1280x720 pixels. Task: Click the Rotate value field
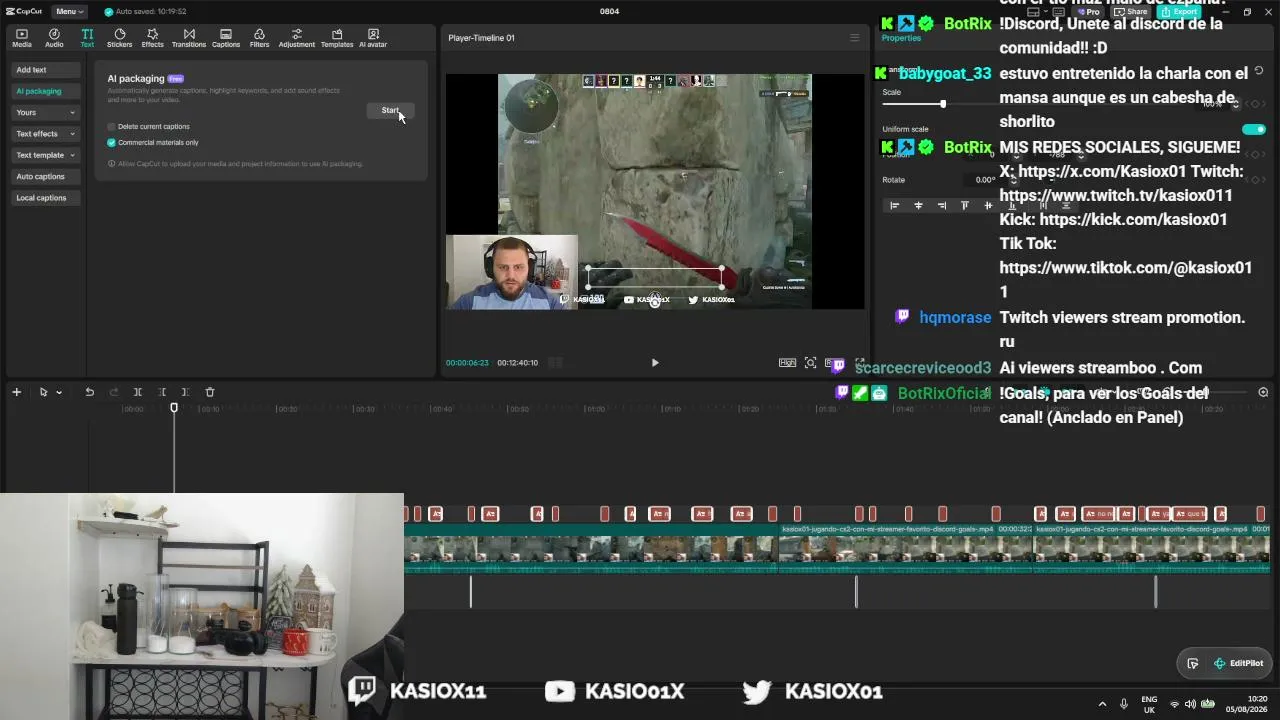click(986, 180)
